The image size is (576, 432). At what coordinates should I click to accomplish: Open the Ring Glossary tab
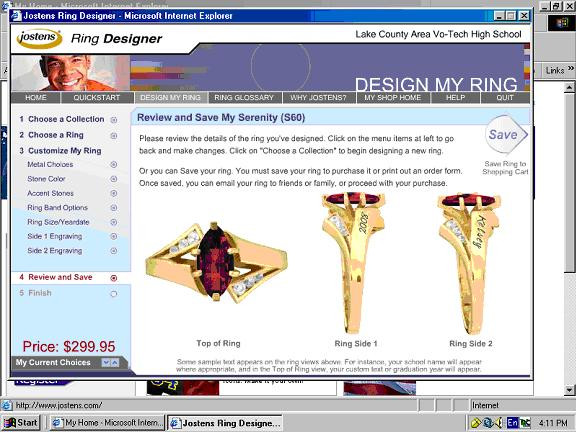tap(244, 98)
